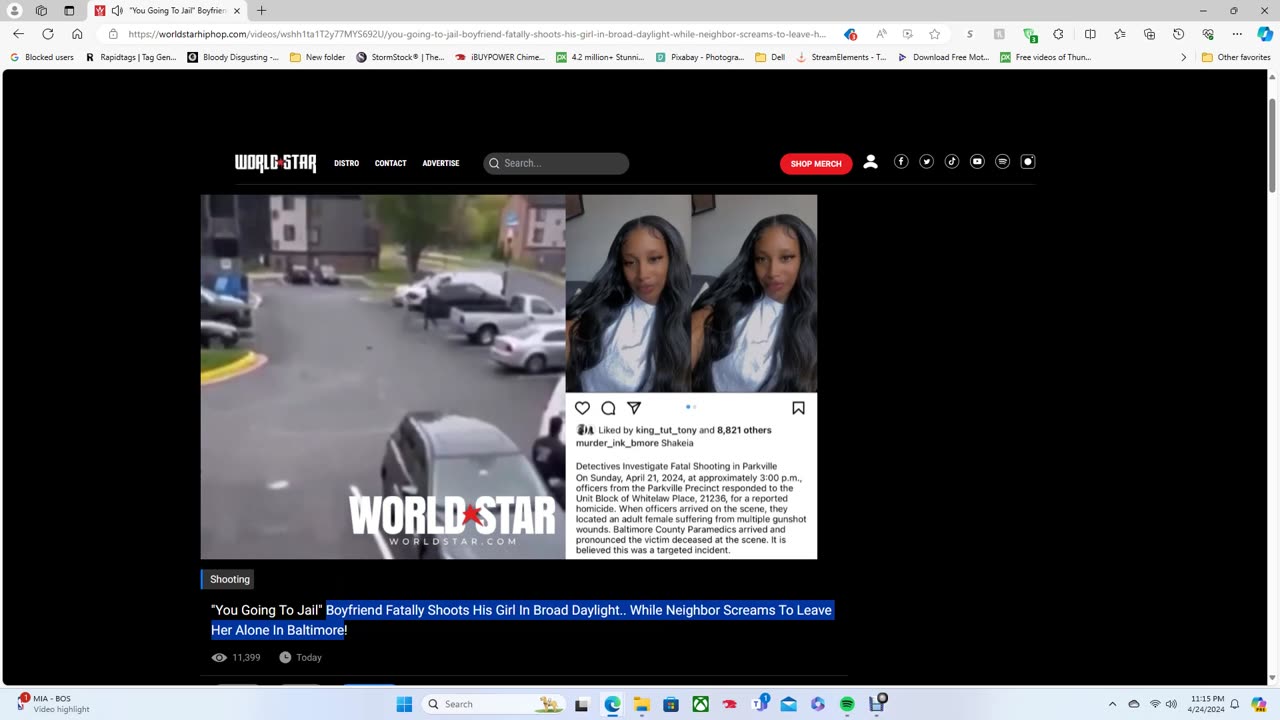Screen dimensions: 1280x720
Task: Open iBUYPOWER bookmark
Action: (500, 57)
